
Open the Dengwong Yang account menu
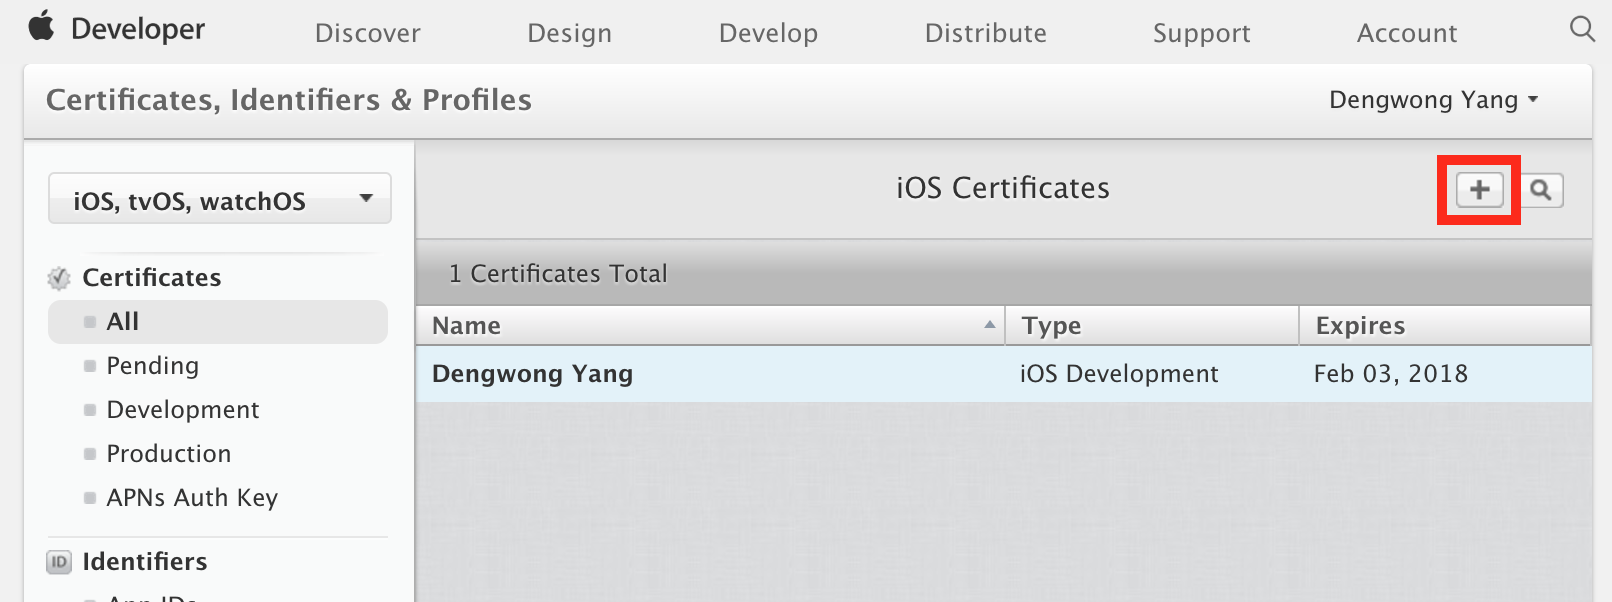click(1433, 100)
